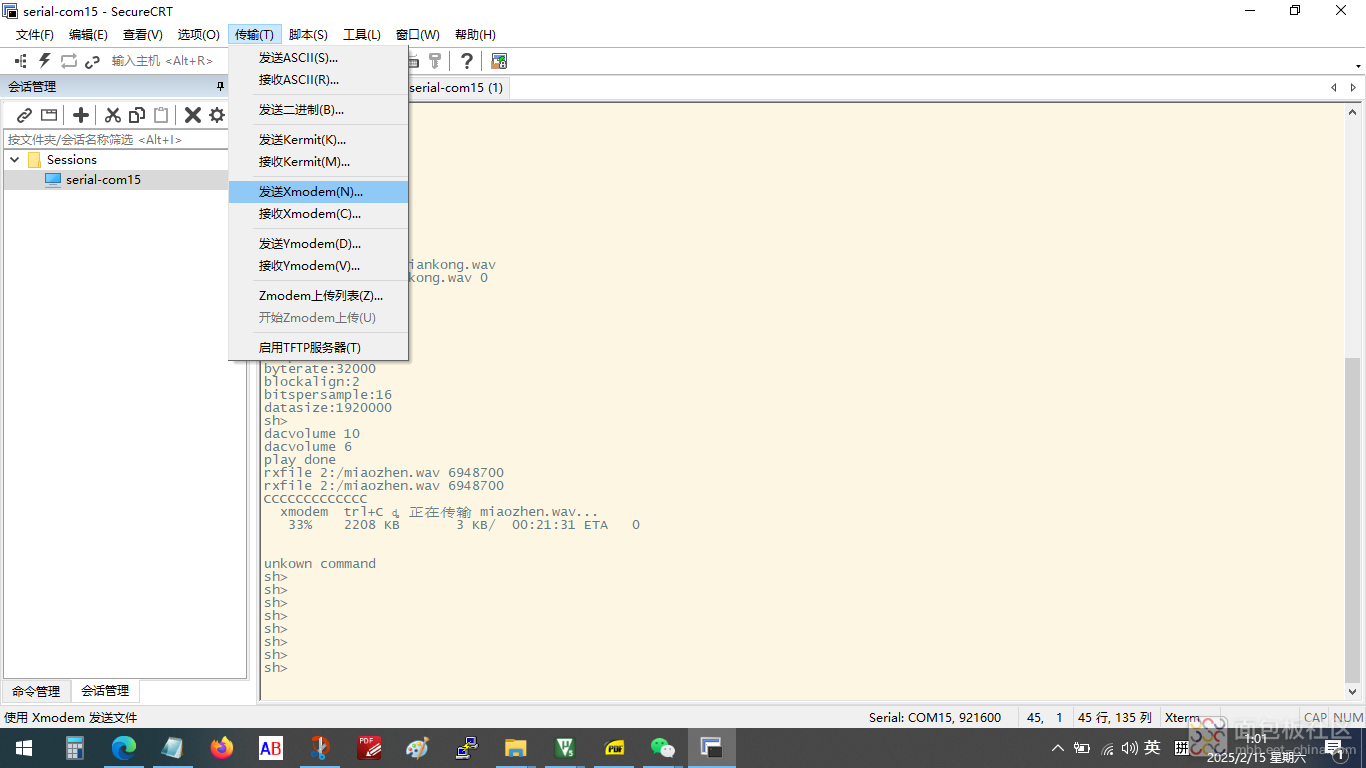
Task: Show hidden system tray icons chevron
Action: click(1058, 748)
